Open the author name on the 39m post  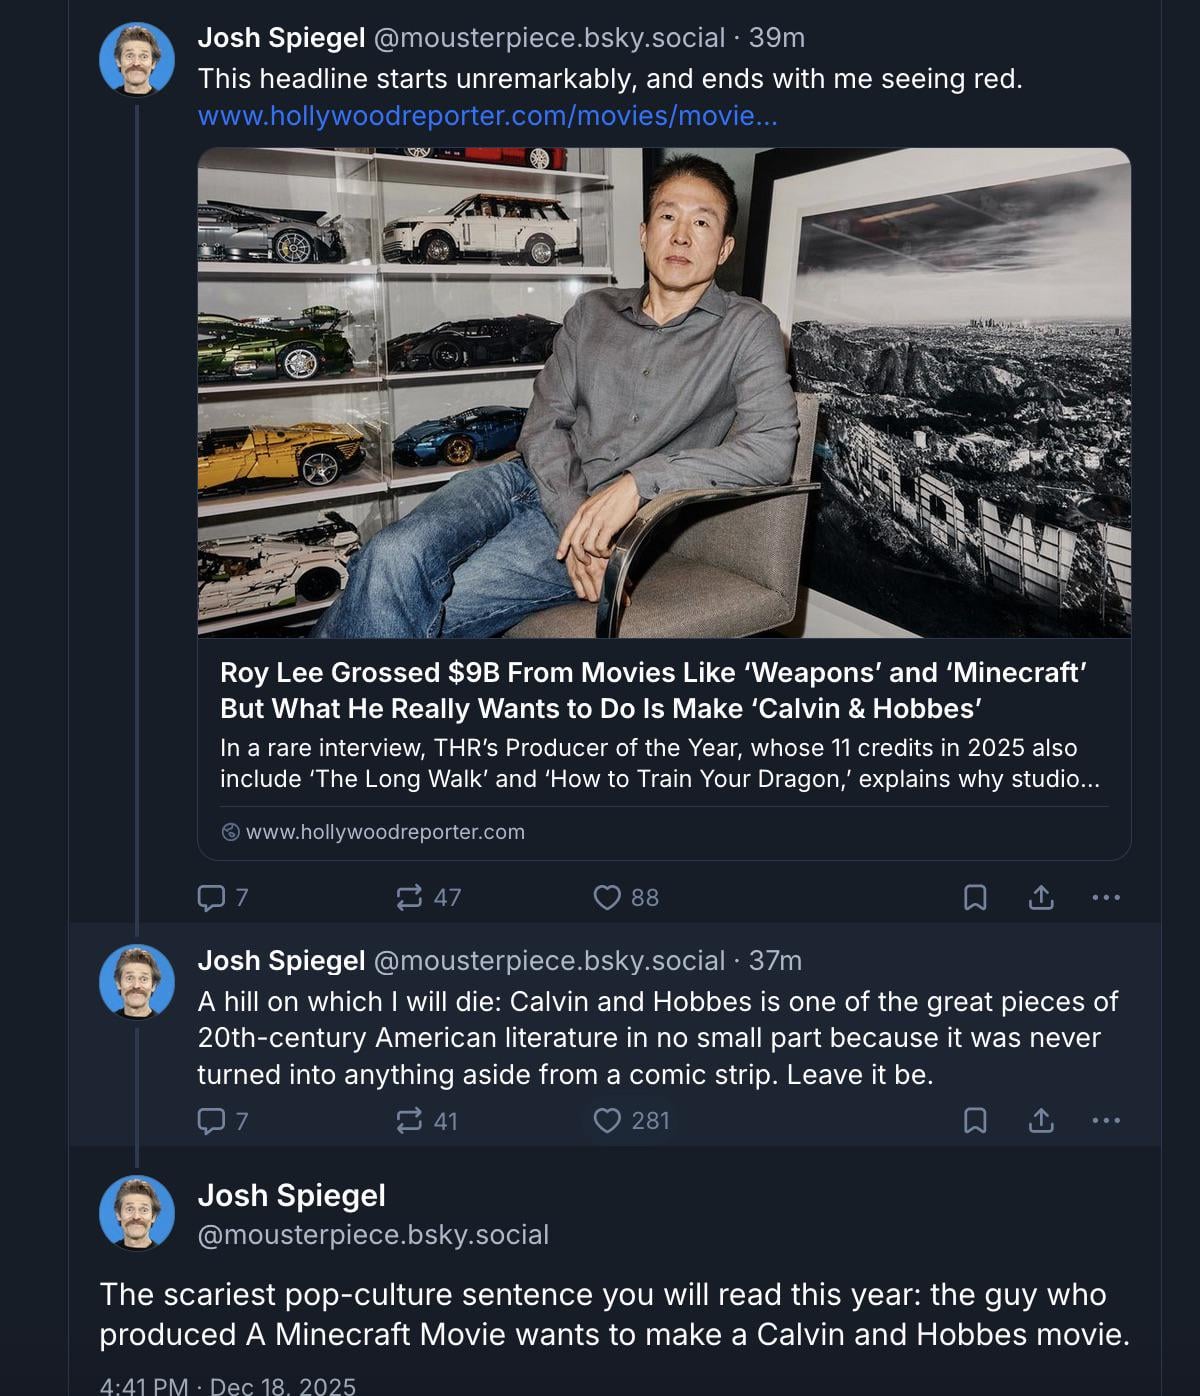point(281,38)
